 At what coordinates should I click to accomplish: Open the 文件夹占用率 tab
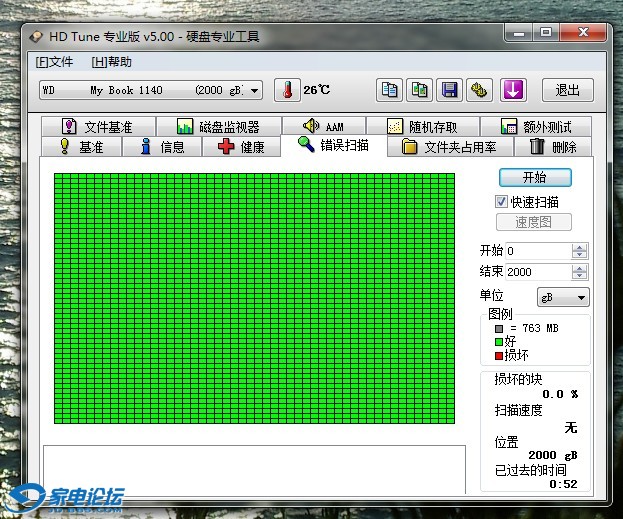click(449, 147)
